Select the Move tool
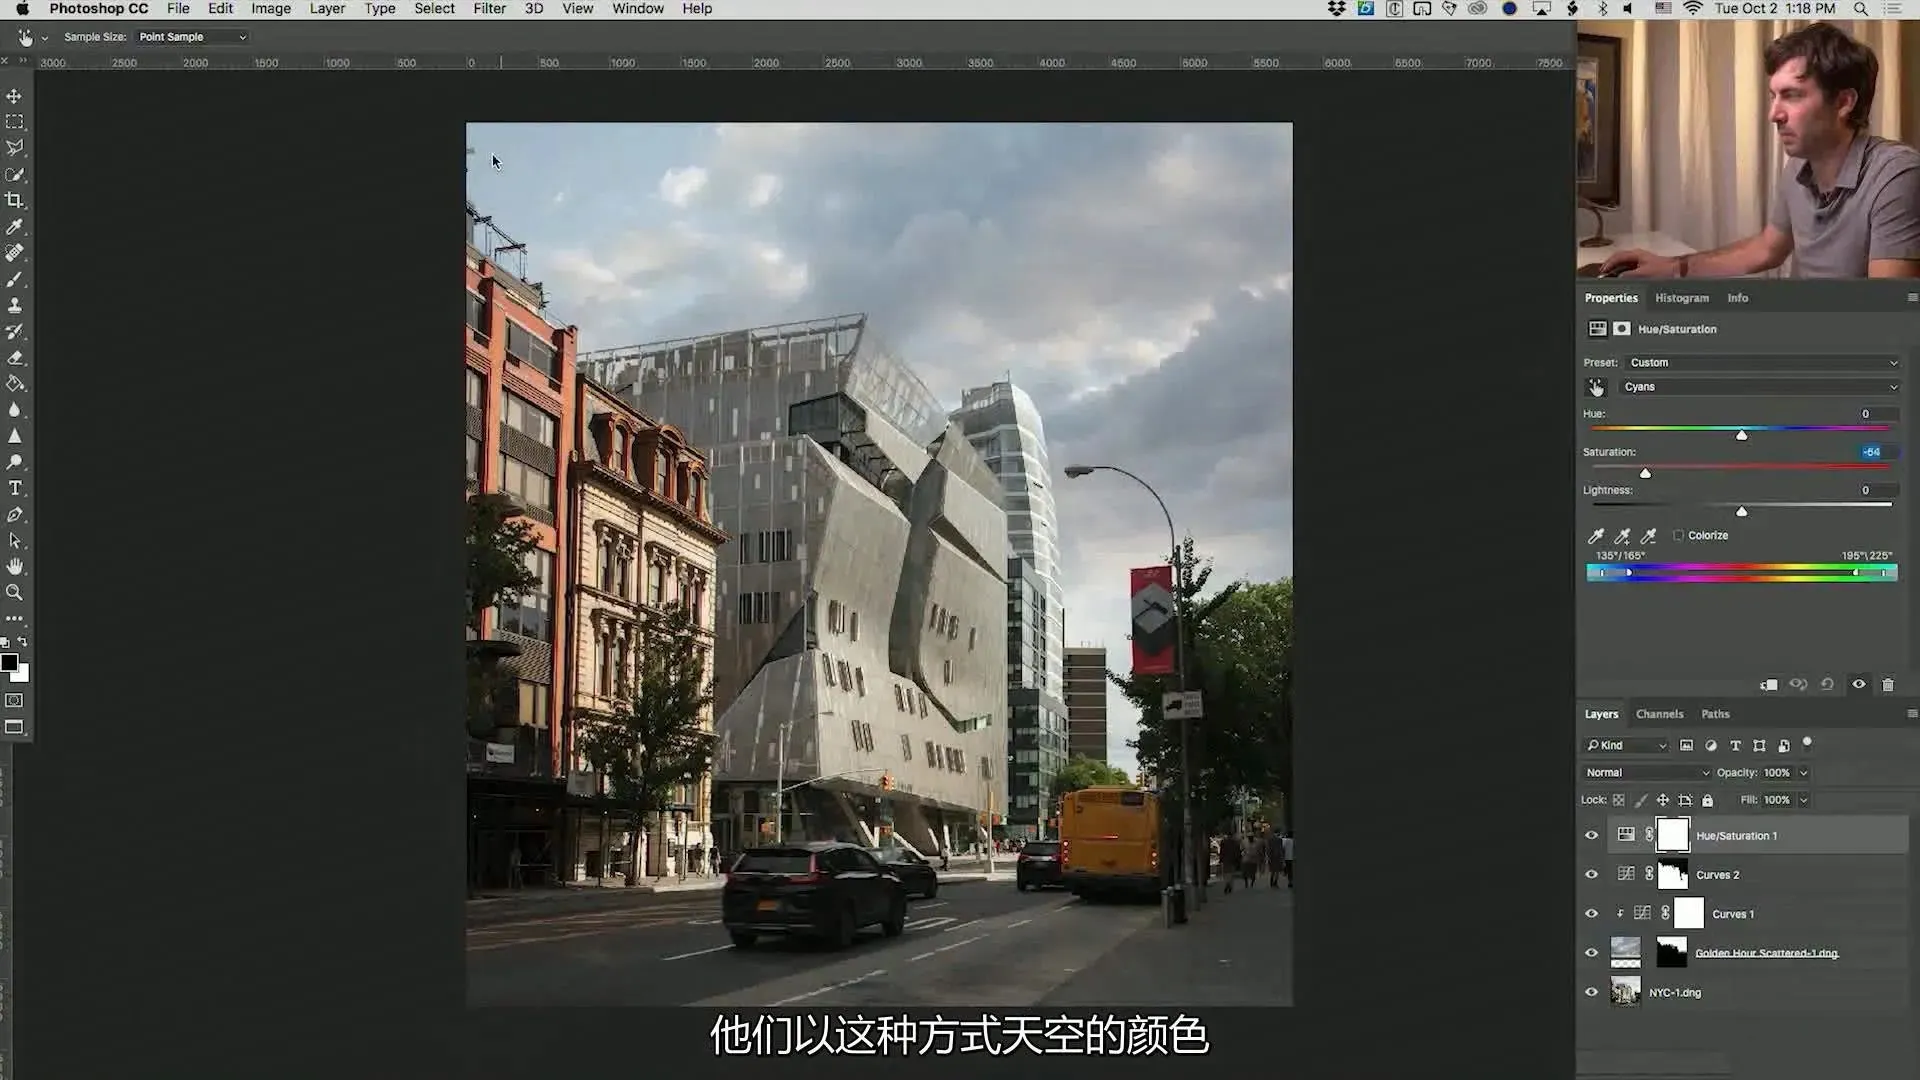1920x1080 pixels. point(14,96)
